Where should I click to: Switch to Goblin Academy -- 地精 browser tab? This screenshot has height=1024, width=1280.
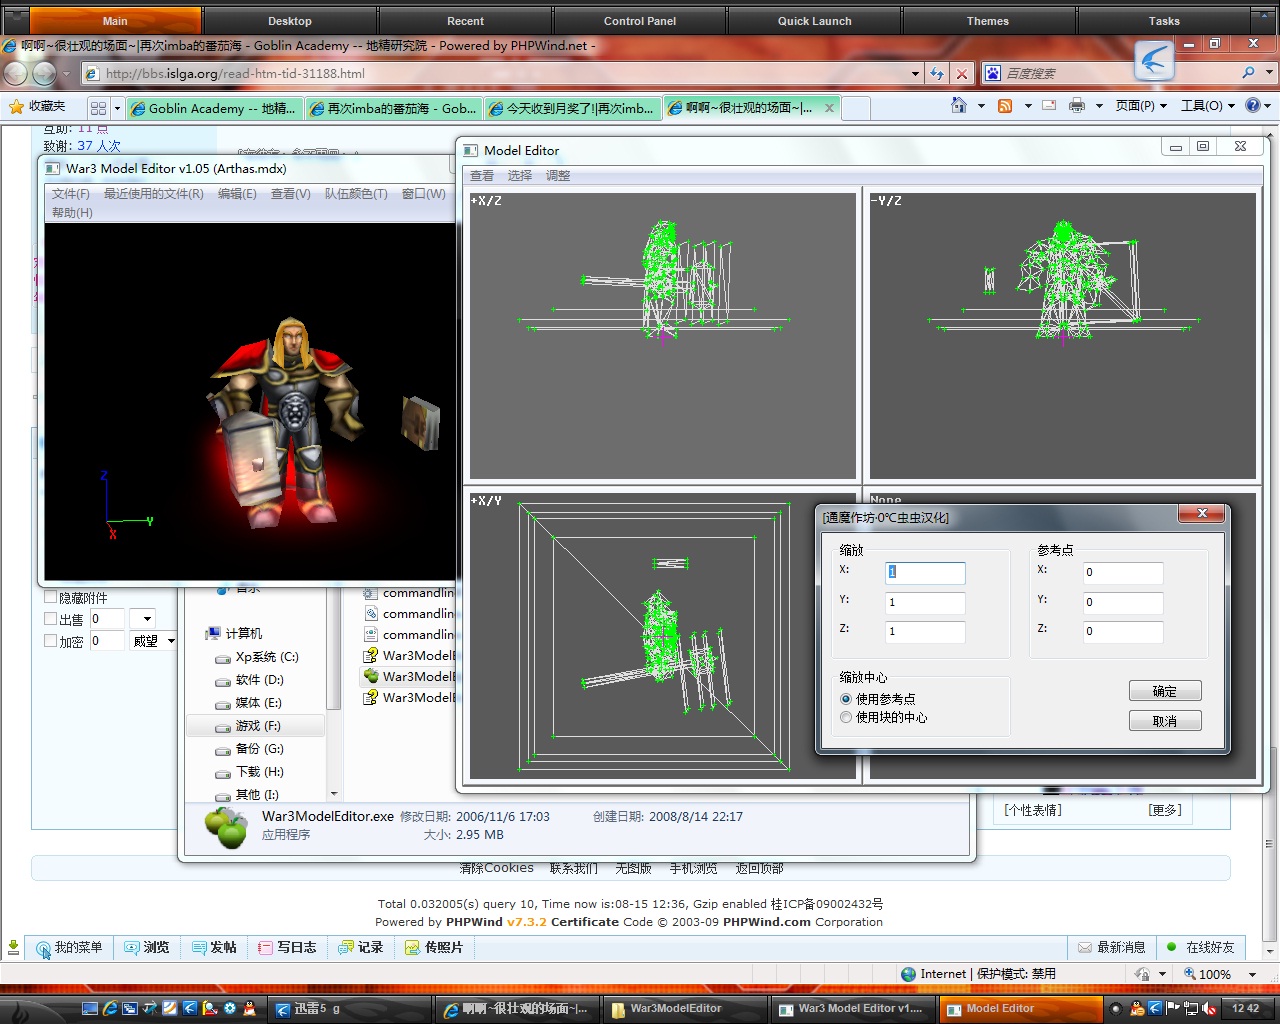(x=213, y=108)
